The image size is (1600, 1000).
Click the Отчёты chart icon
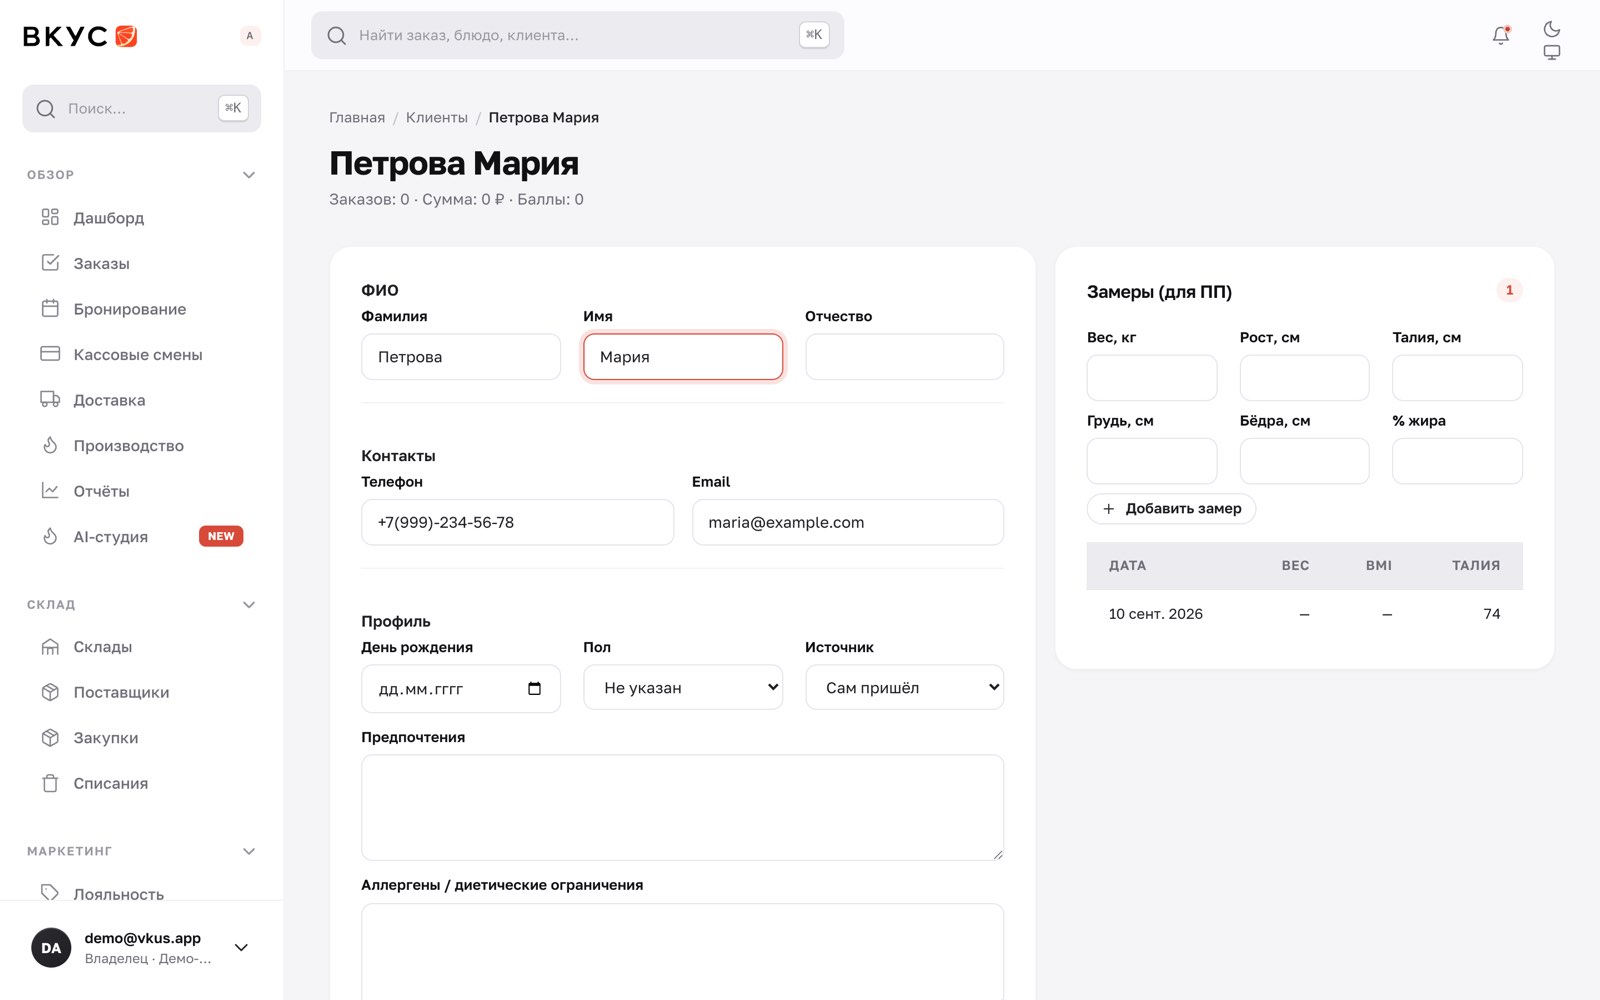coord(50,490)
